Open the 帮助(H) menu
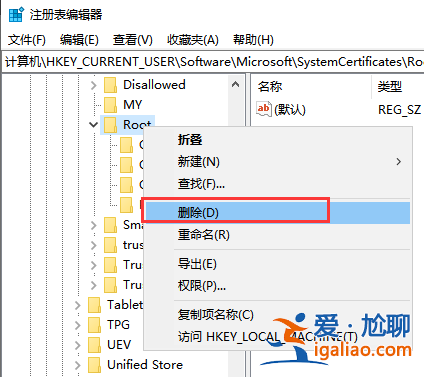 [x=253, y=40]
